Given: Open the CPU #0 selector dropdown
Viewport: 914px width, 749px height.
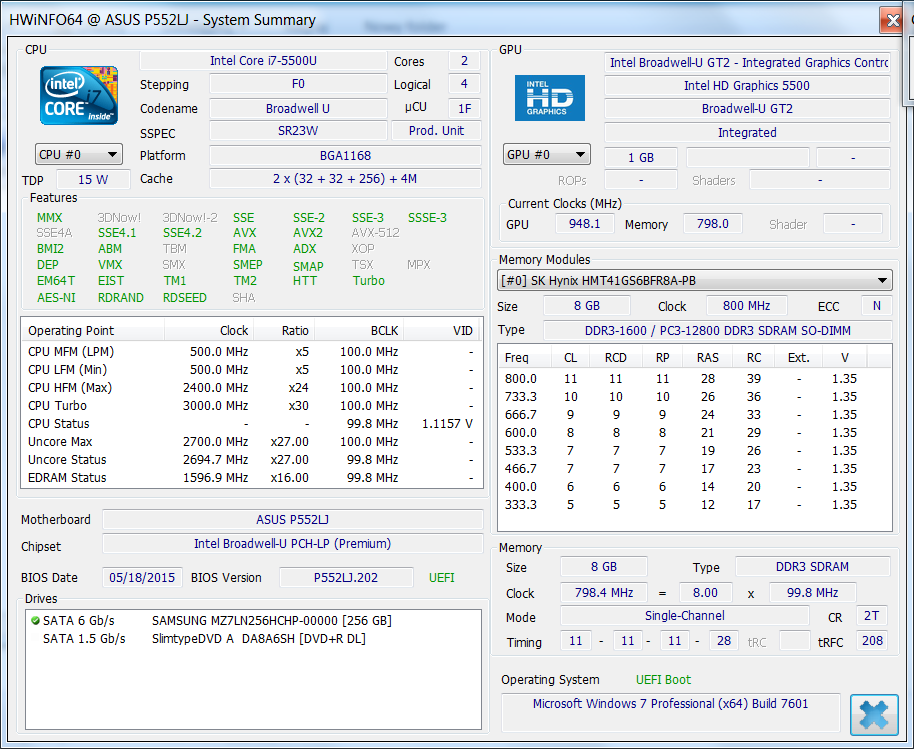Looking at the screenshot, I should point(79,155).
